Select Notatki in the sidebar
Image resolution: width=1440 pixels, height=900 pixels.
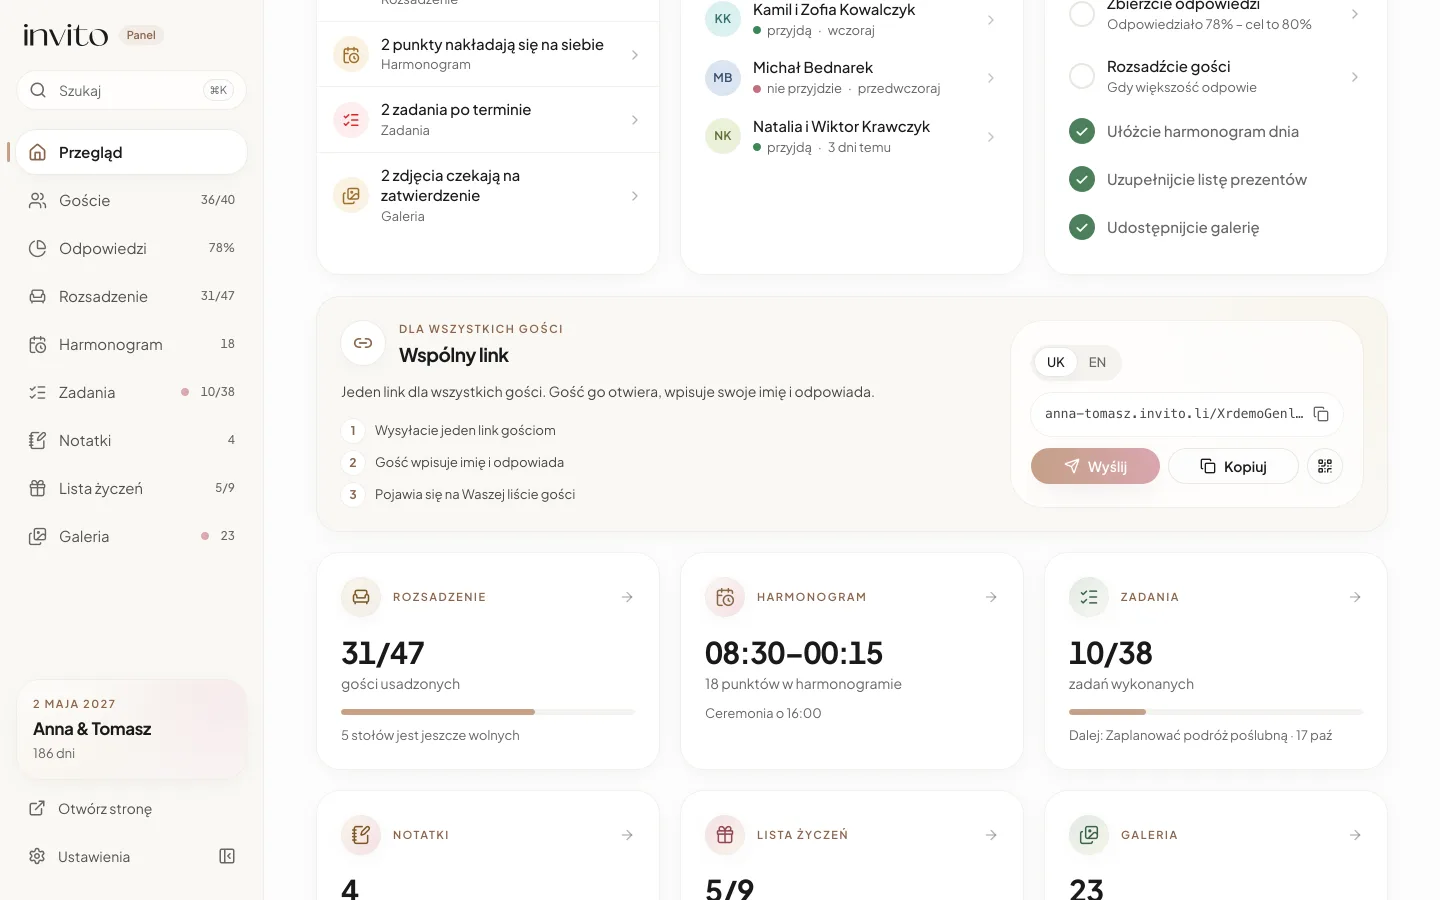tap(132, 441)
